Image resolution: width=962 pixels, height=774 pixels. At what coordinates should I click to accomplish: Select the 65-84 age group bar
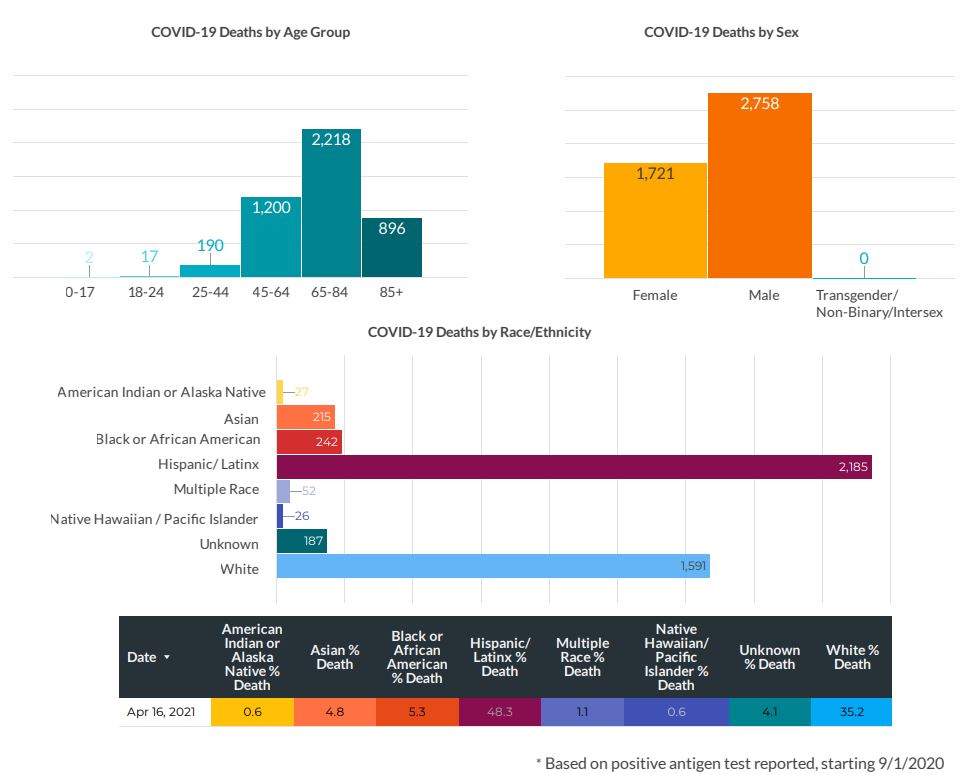[x=331, y=203]
